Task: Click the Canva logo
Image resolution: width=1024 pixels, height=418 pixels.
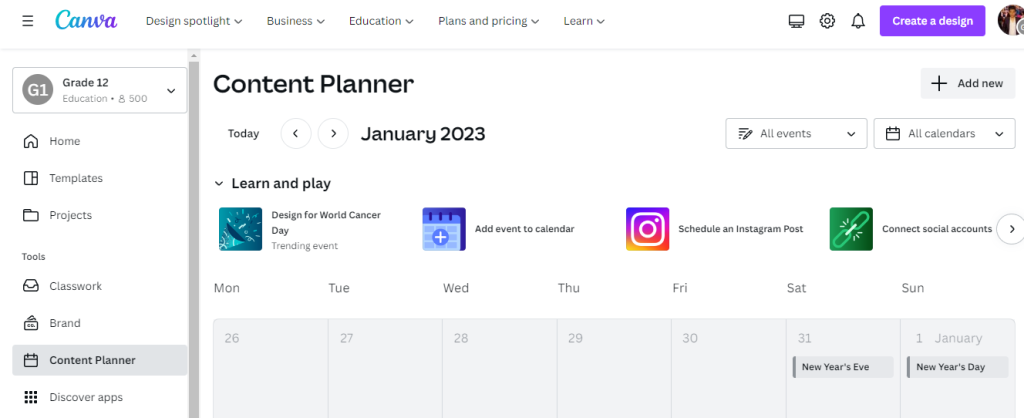Action: click(86, 20)
